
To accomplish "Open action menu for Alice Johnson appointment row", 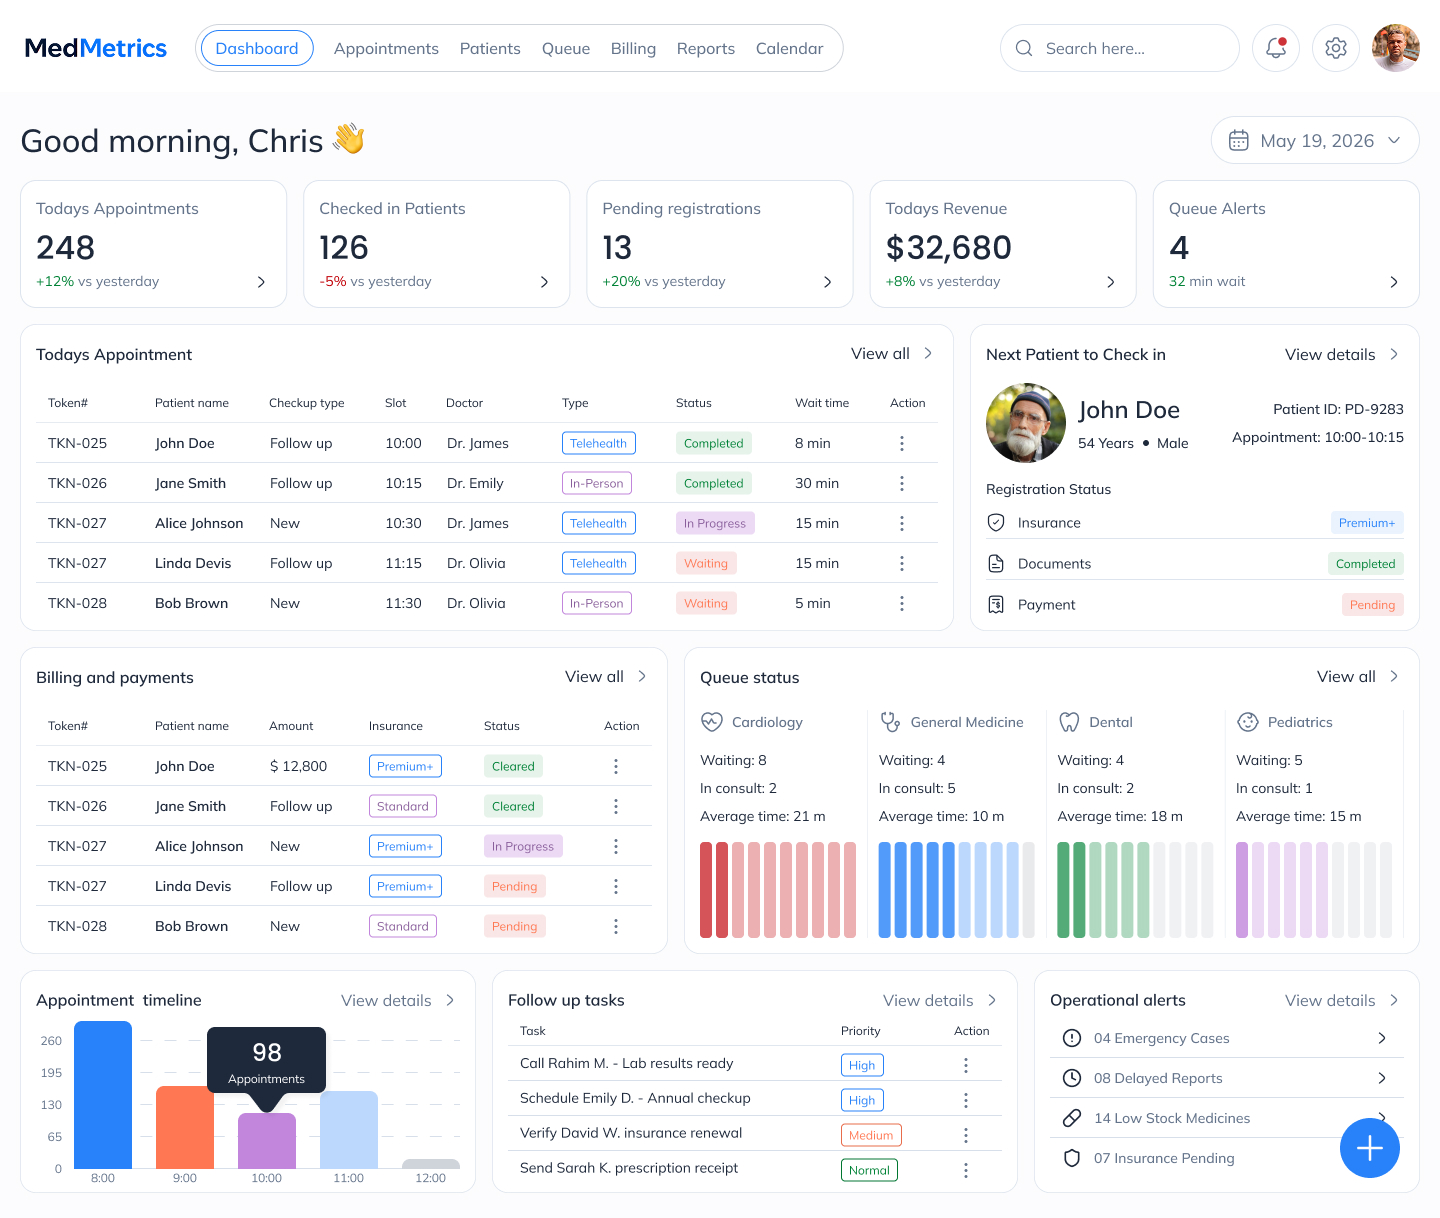I will [x=902, y=523].
